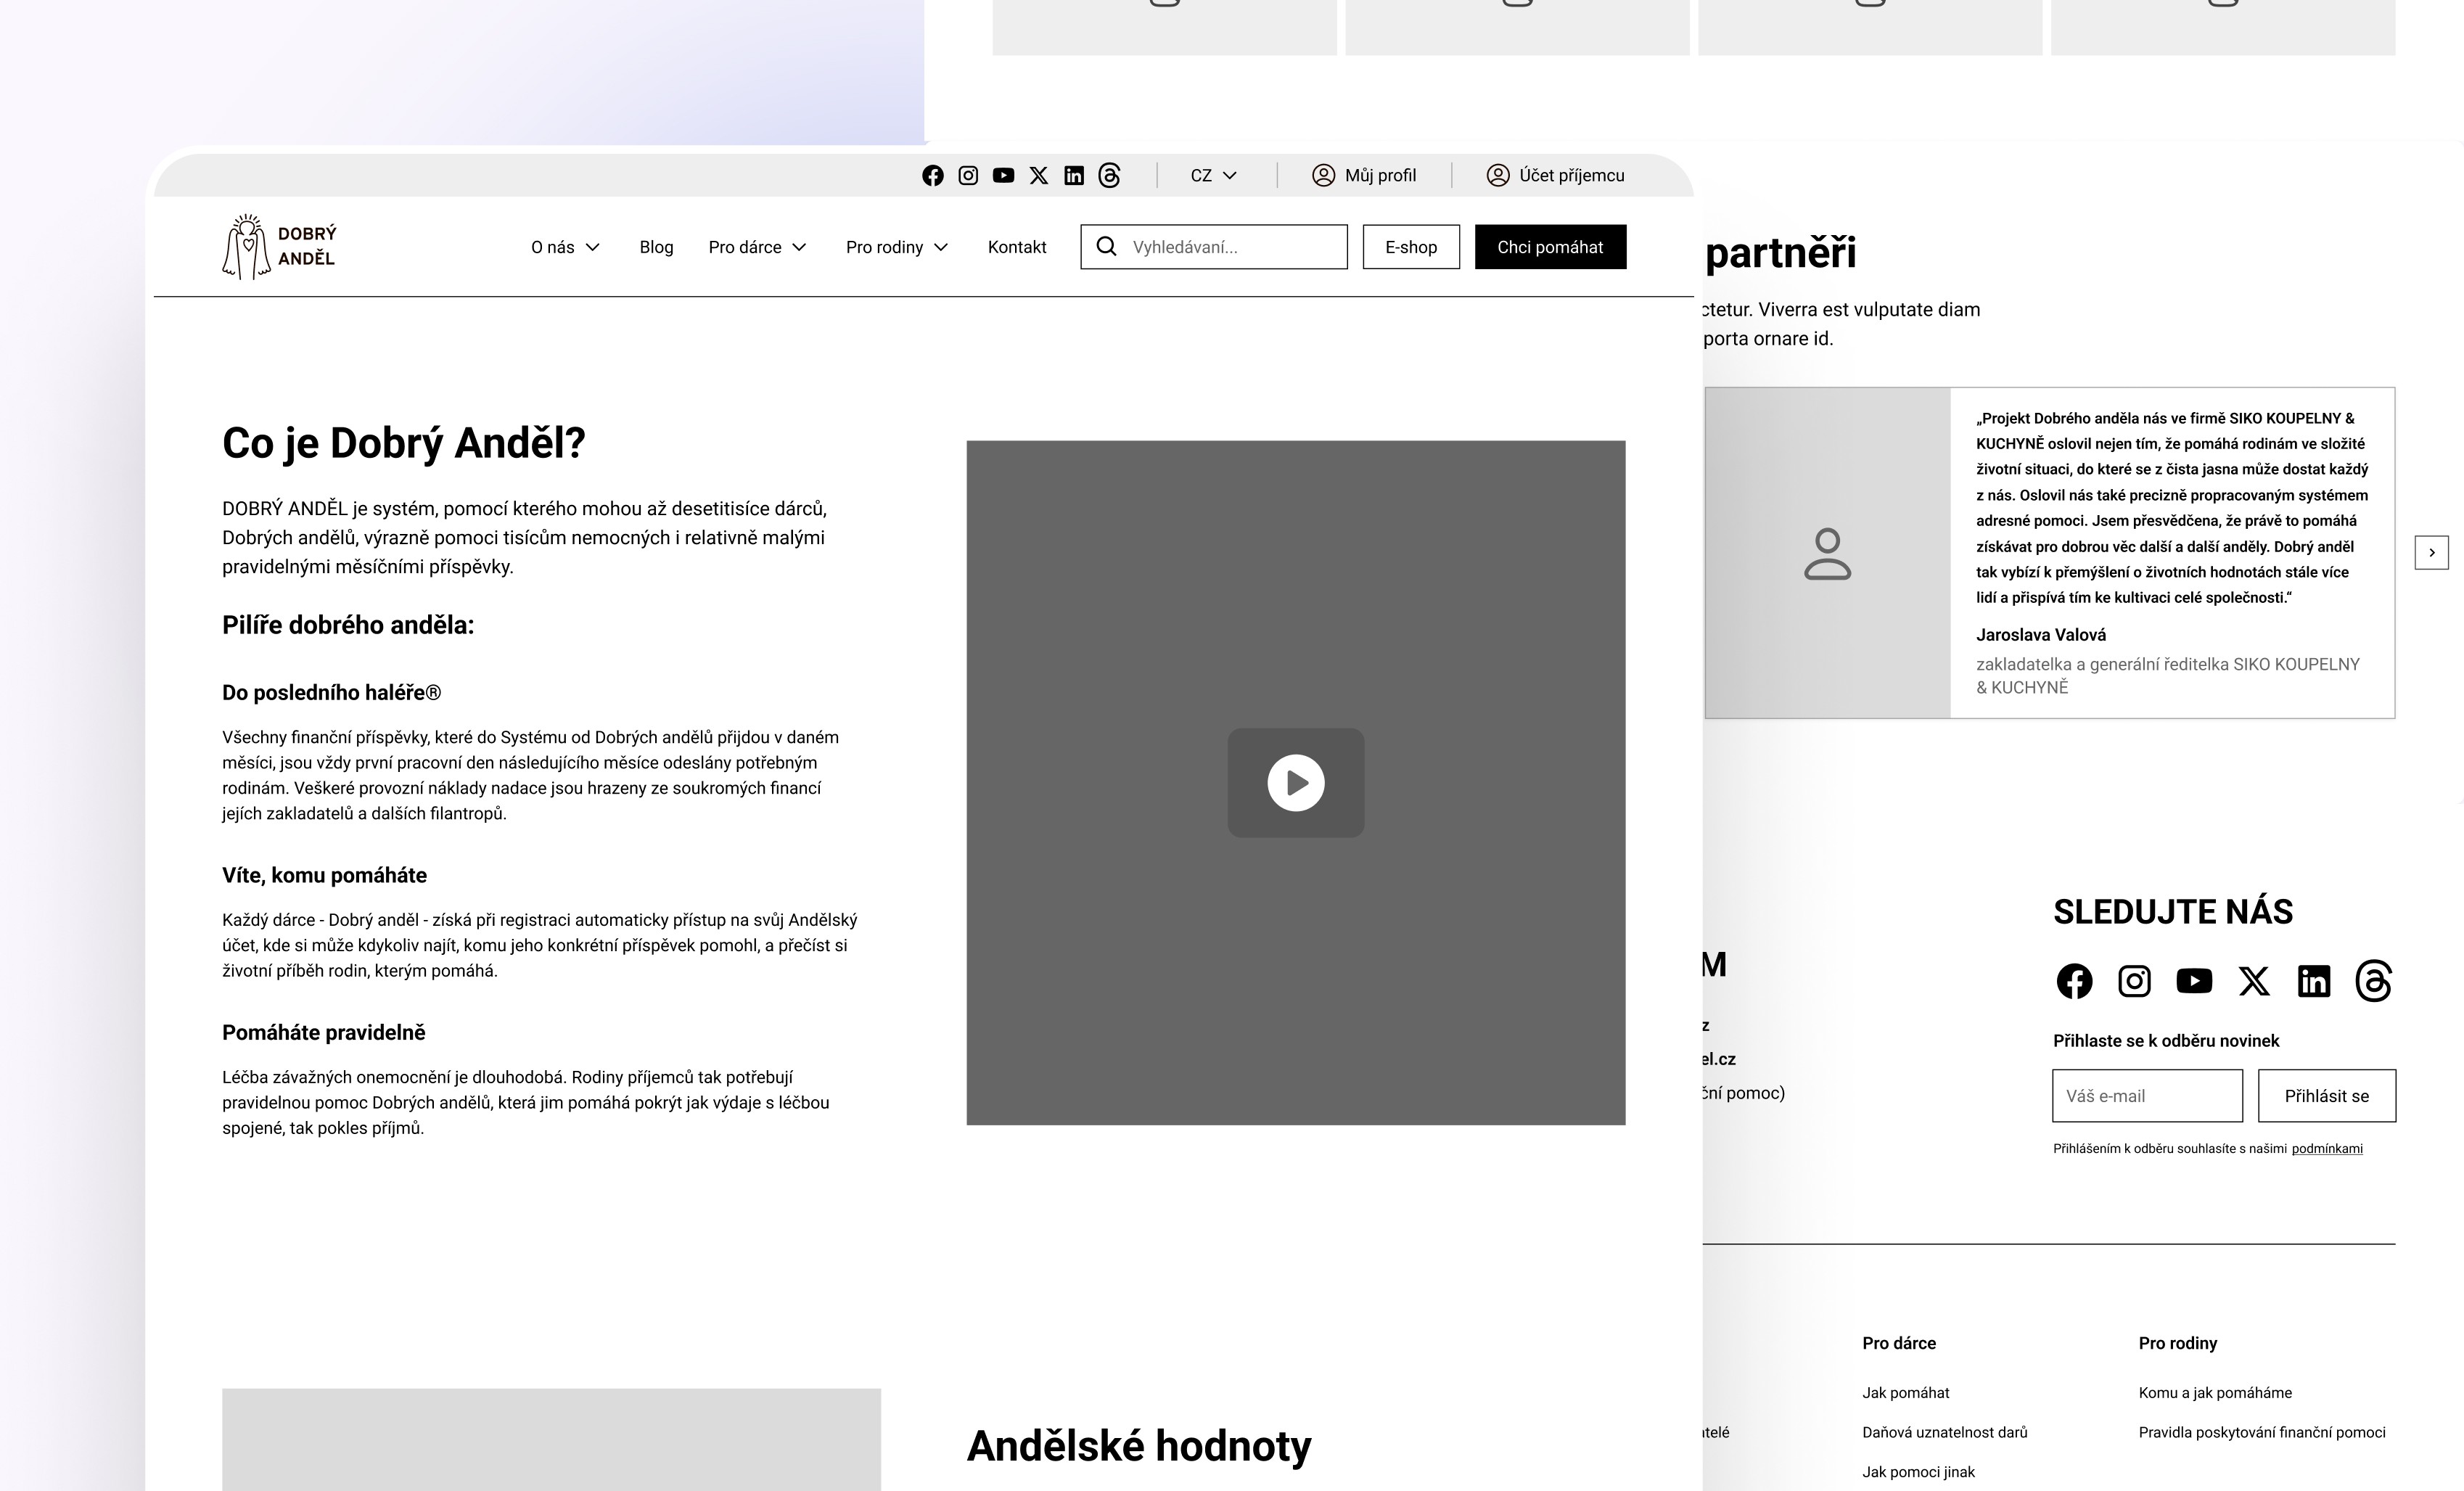
Task: Open the CZ language dropdown
Action: coord(1213,176)
